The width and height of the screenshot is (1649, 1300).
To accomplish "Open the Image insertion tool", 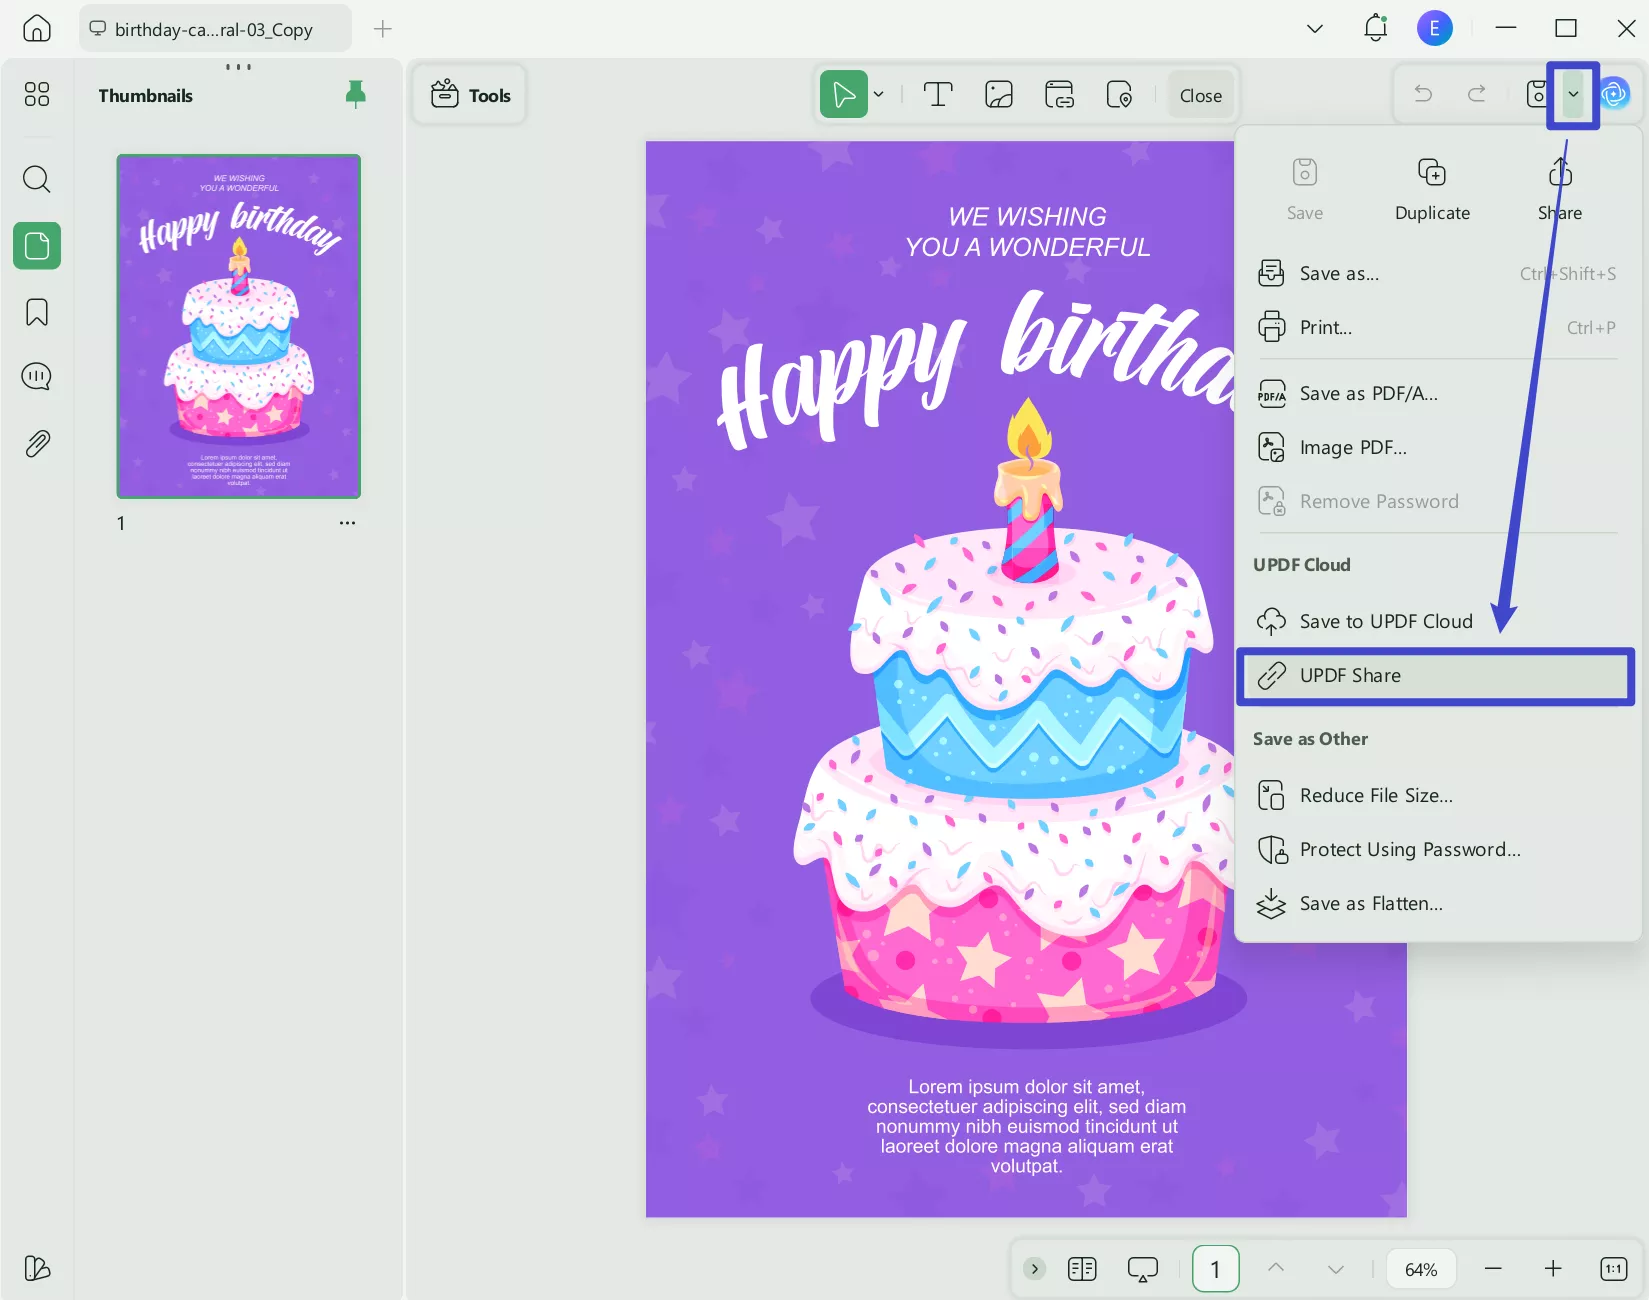I will [998, 94].
